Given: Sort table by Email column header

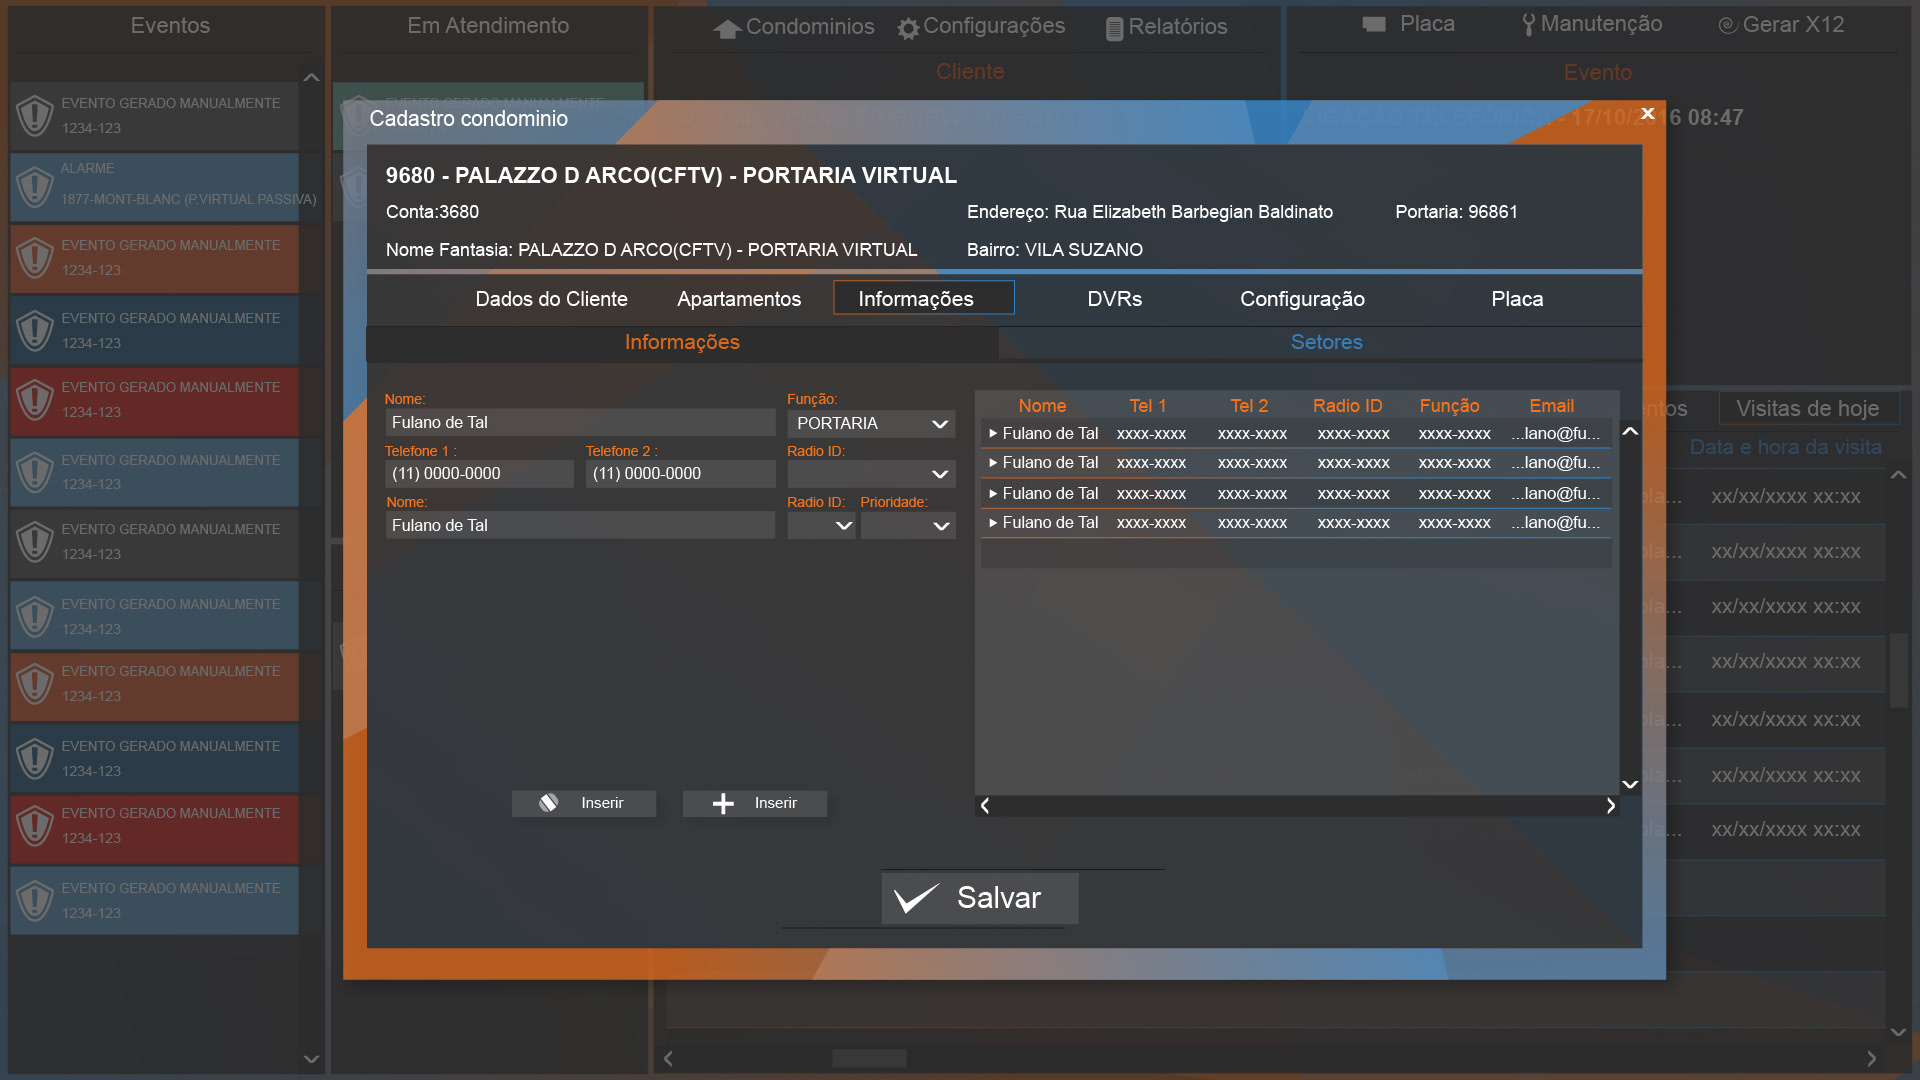Looking at the screenshot, I should [1551, 406].
